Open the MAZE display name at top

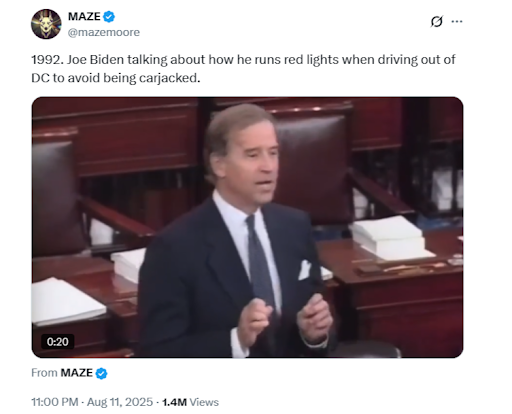click(x=84, y=17)
